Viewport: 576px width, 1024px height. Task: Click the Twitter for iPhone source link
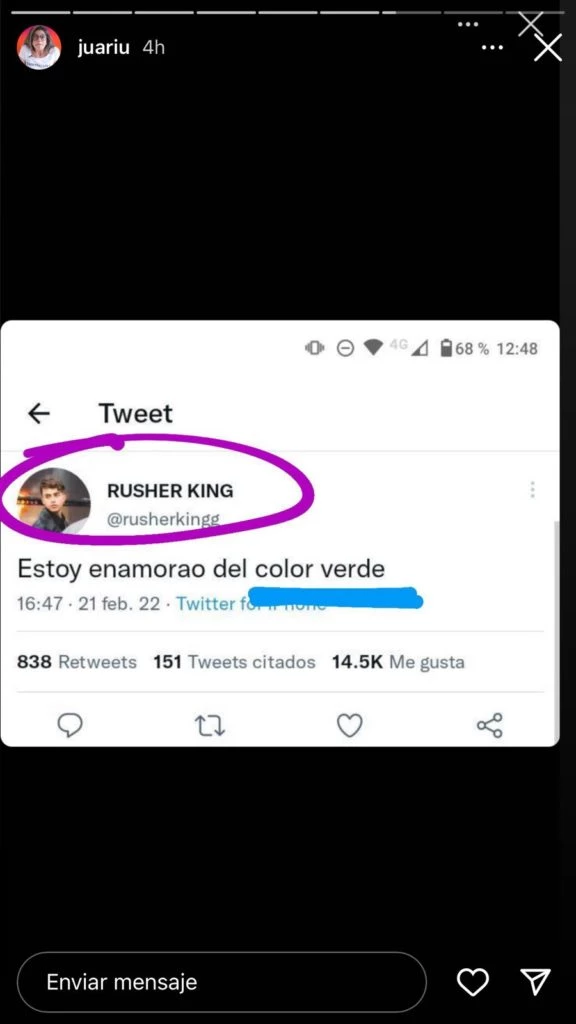(x=251, y=603)
